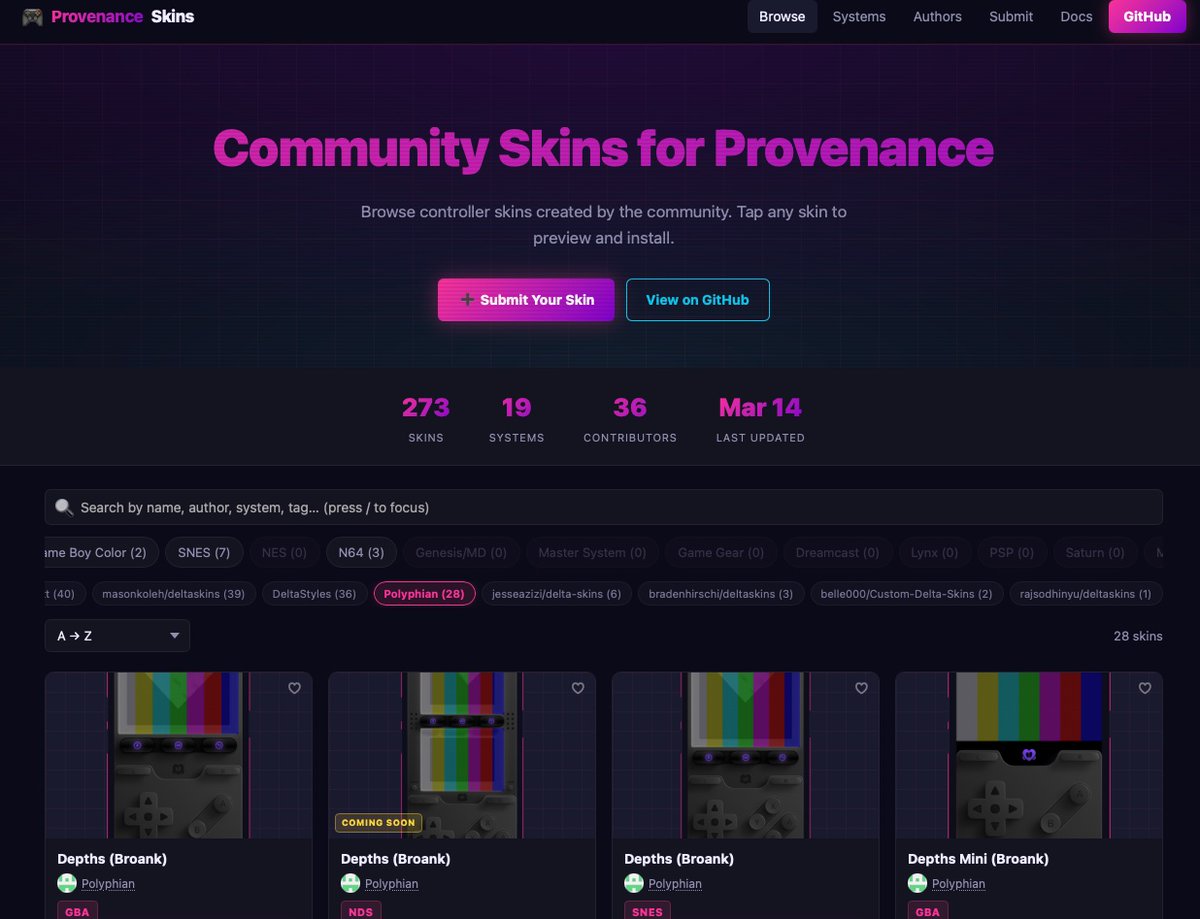Click Polyphian avatar on the NDS Depths card
The width and height of the screenshot is (1200, 919).
(350, 883)
